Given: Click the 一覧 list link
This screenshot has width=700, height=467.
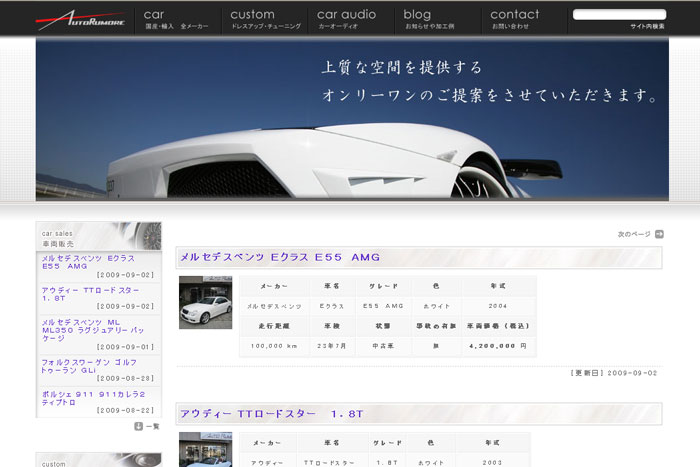Looking at the screenshot, I should (153, 426).
